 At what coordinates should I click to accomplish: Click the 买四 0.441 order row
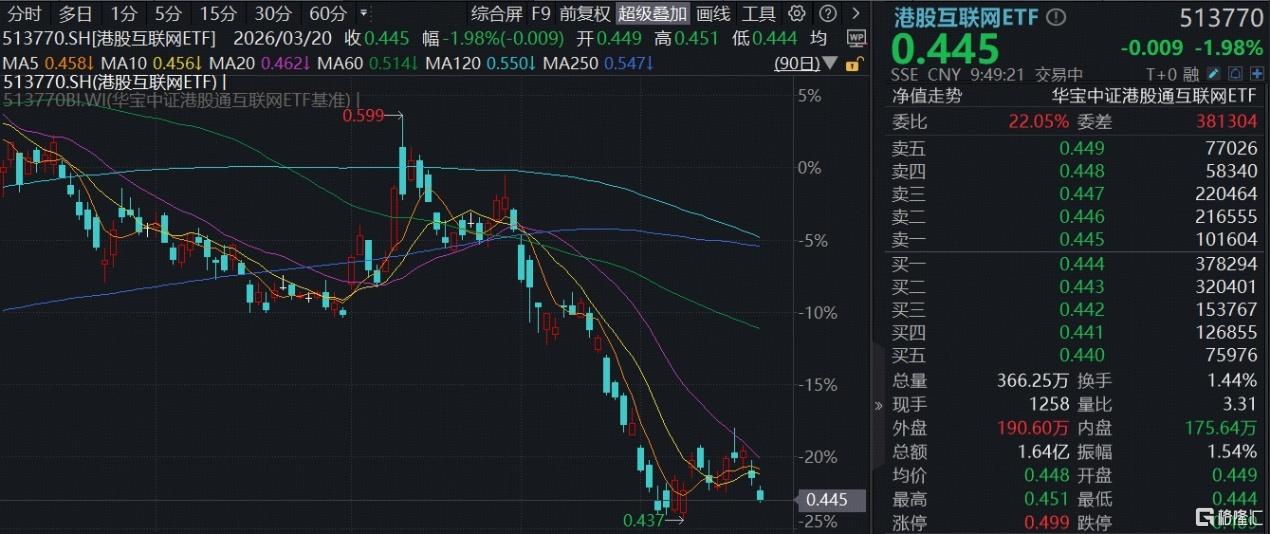pyautogui.click(x=1075, y=333)
